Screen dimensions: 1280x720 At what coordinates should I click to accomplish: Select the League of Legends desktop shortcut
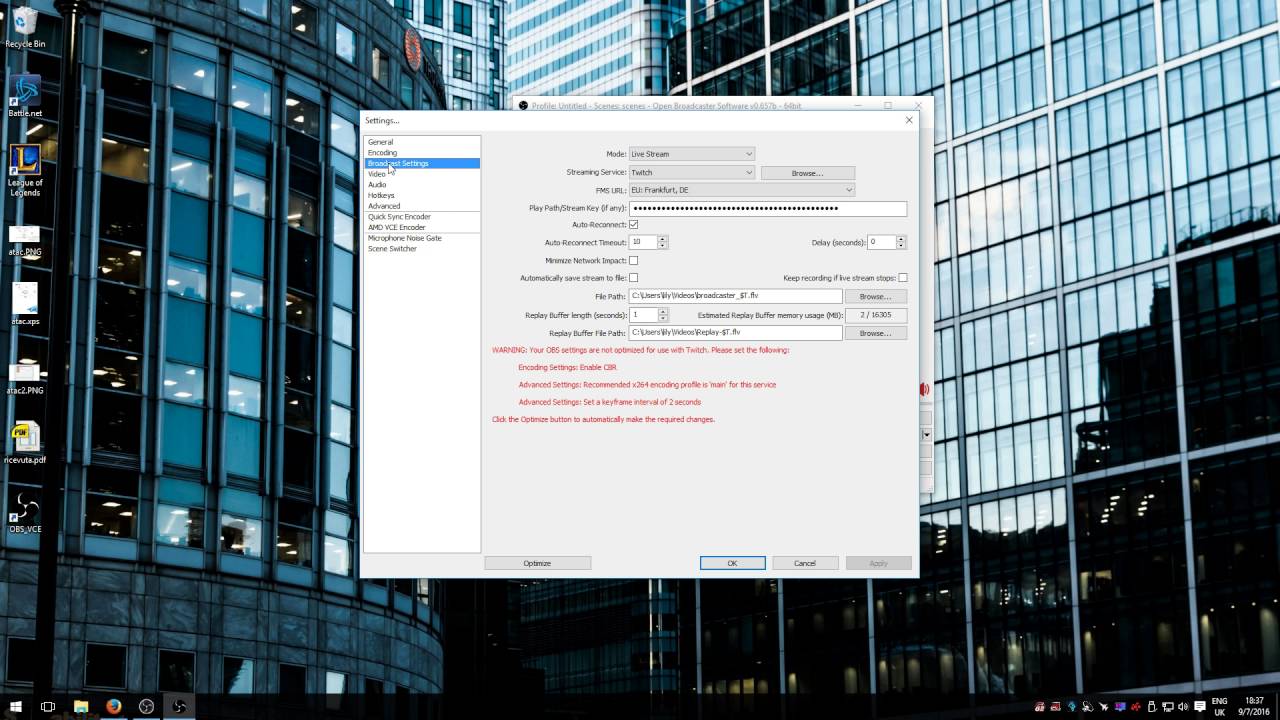(25, 171)
